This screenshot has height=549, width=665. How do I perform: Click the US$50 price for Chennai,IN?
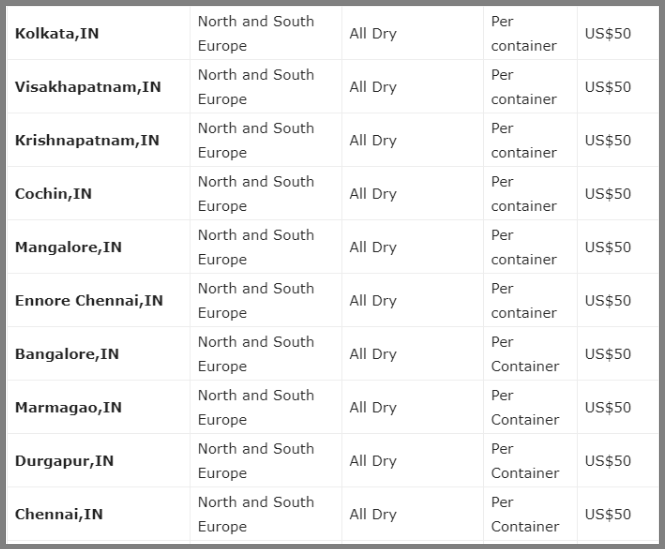point(608,514)
